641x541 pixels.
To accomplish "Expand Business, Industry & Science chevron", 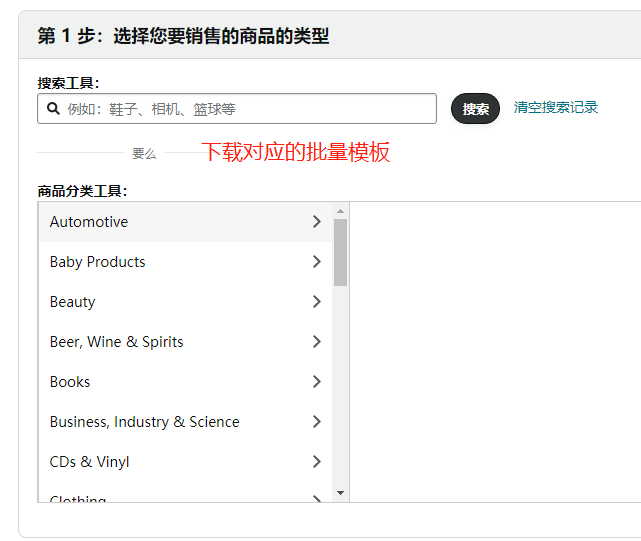I will click(x=317, y=422).
